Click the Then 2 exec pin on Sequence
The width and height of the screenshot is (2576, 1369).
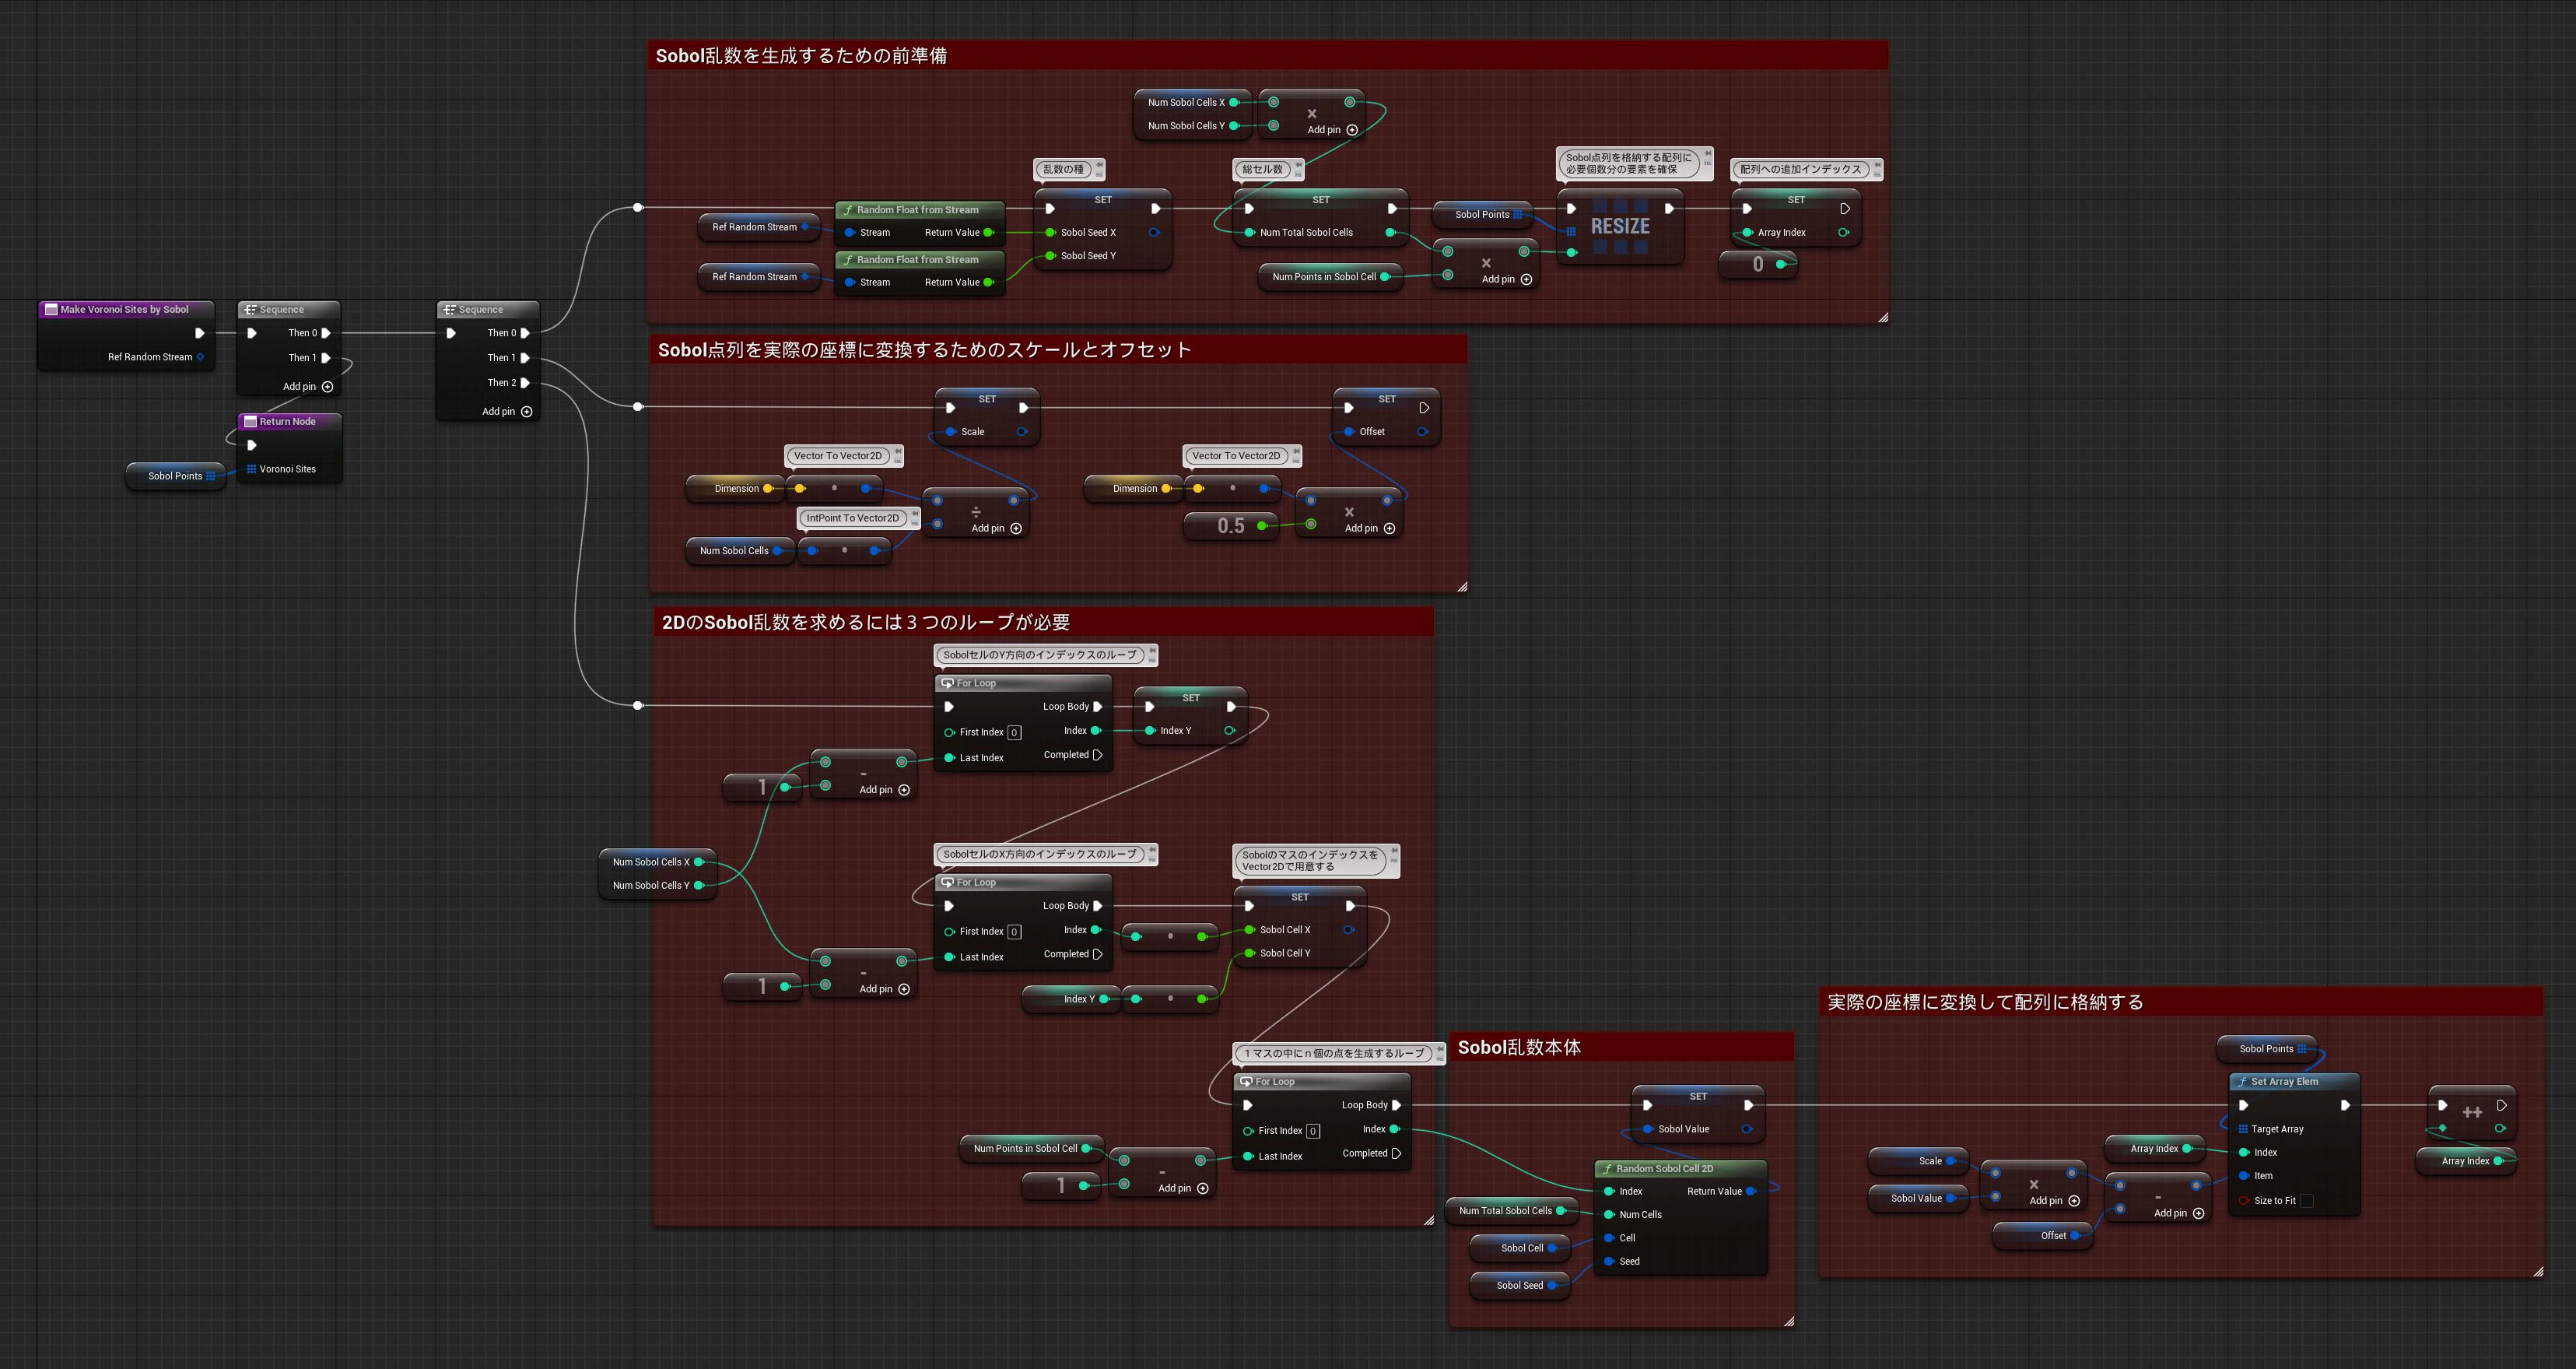pyautogui.click(x=525, y=382)
